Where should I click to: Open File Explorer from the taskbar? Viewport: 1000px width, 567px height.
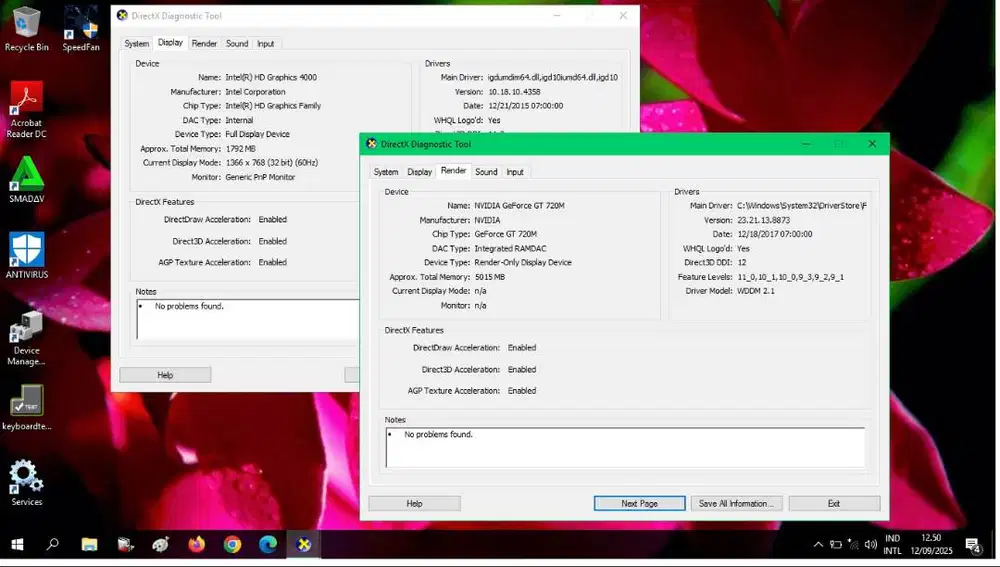(89, 545)
